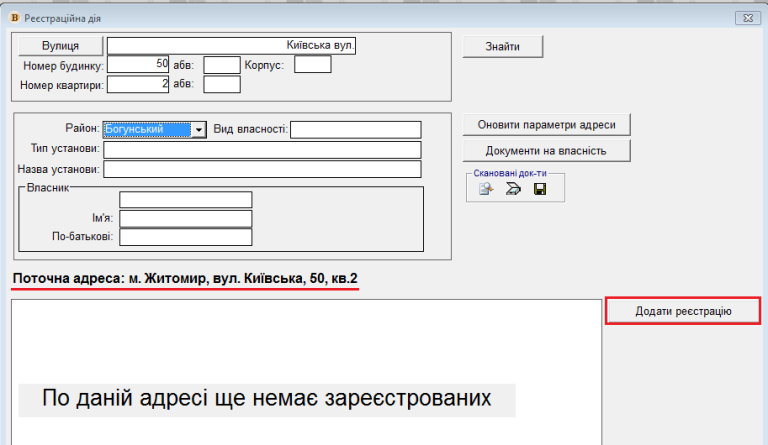Focus the По-батькові input field

[x=185, y=237]
